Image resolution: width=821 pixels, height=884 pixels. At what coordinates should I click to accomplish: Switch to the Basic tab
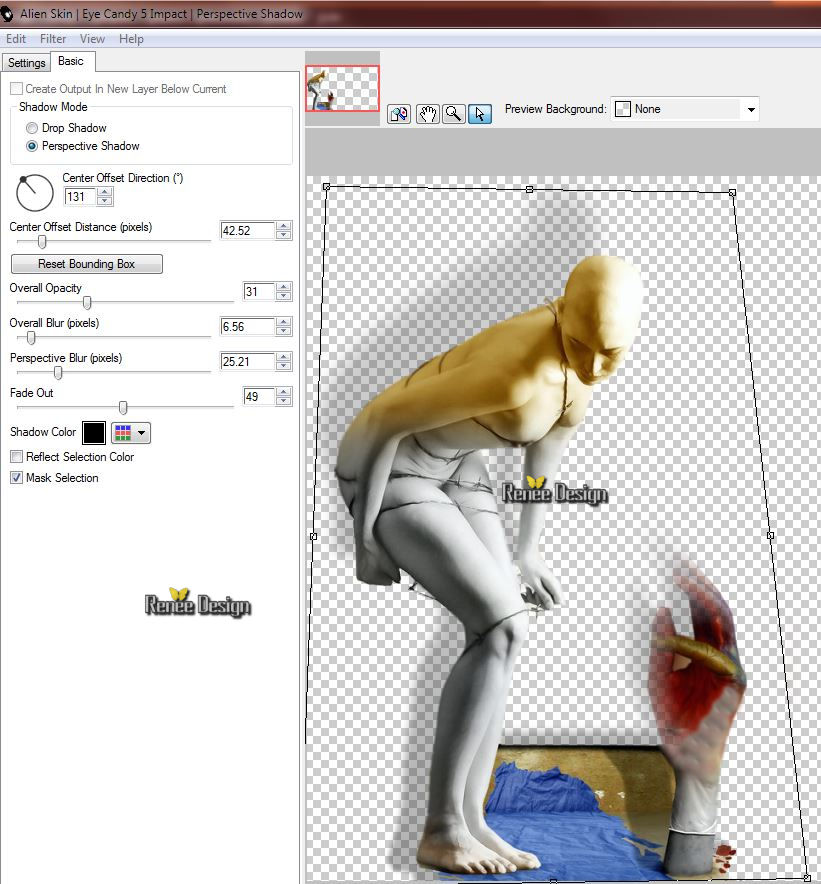tap(71, 61)
